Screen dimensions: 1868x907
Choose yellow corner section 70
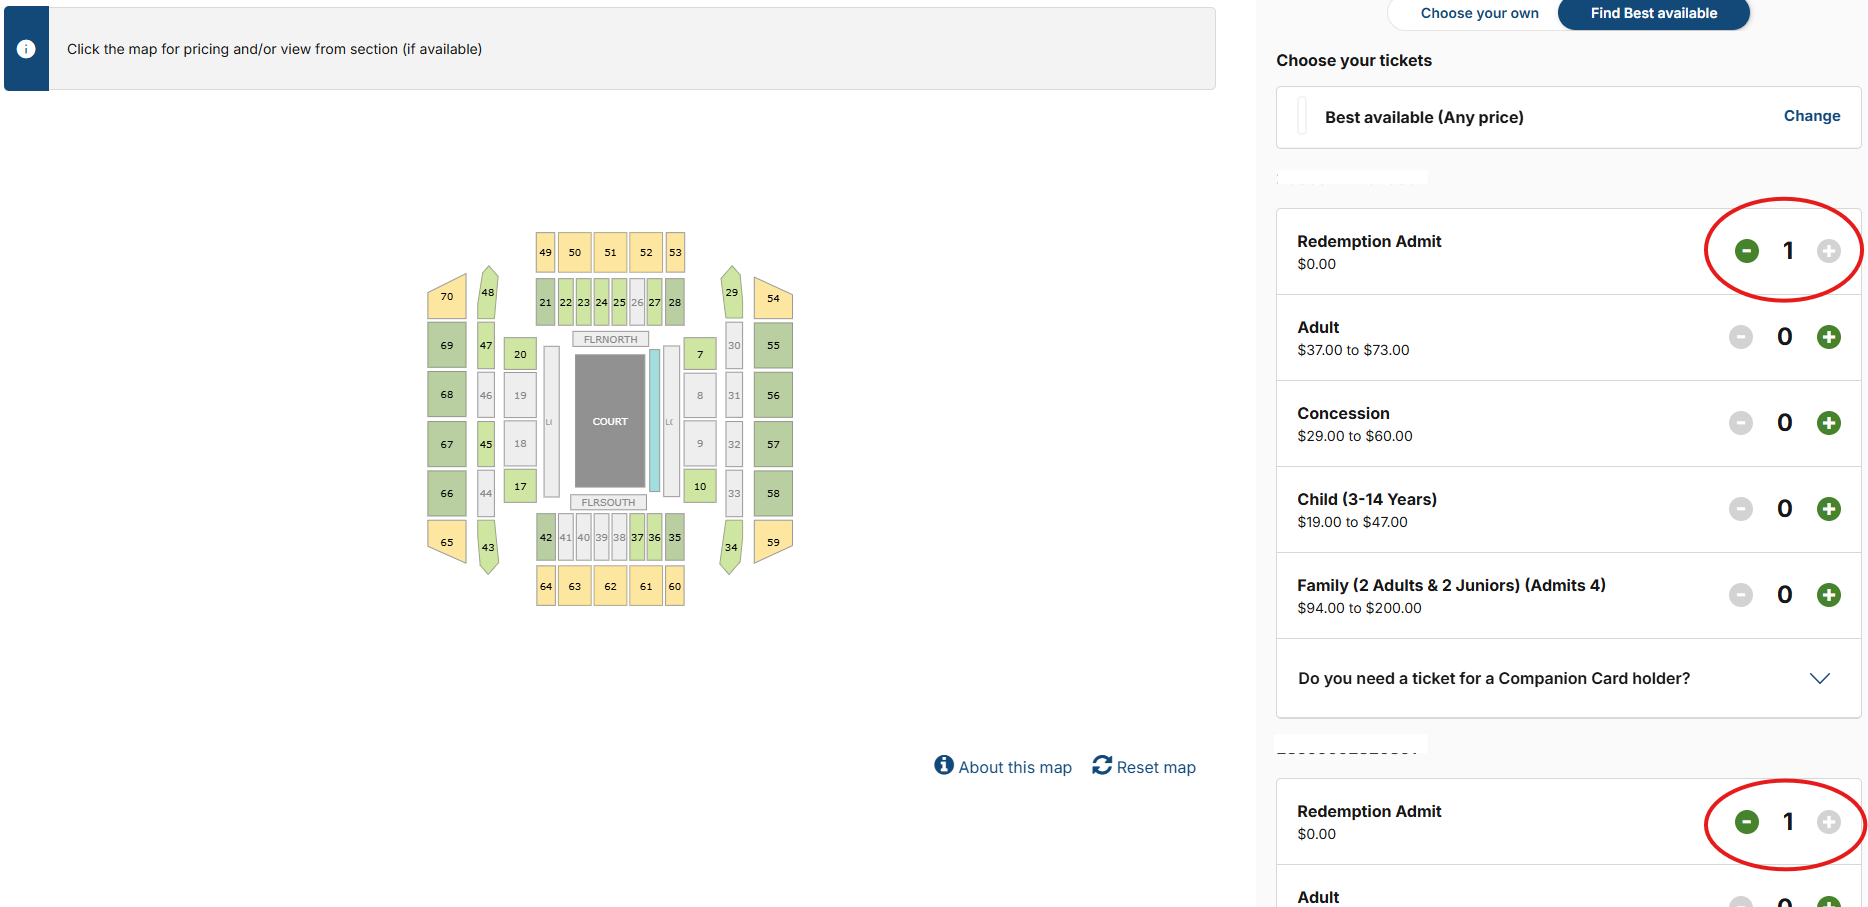point(447,297)
